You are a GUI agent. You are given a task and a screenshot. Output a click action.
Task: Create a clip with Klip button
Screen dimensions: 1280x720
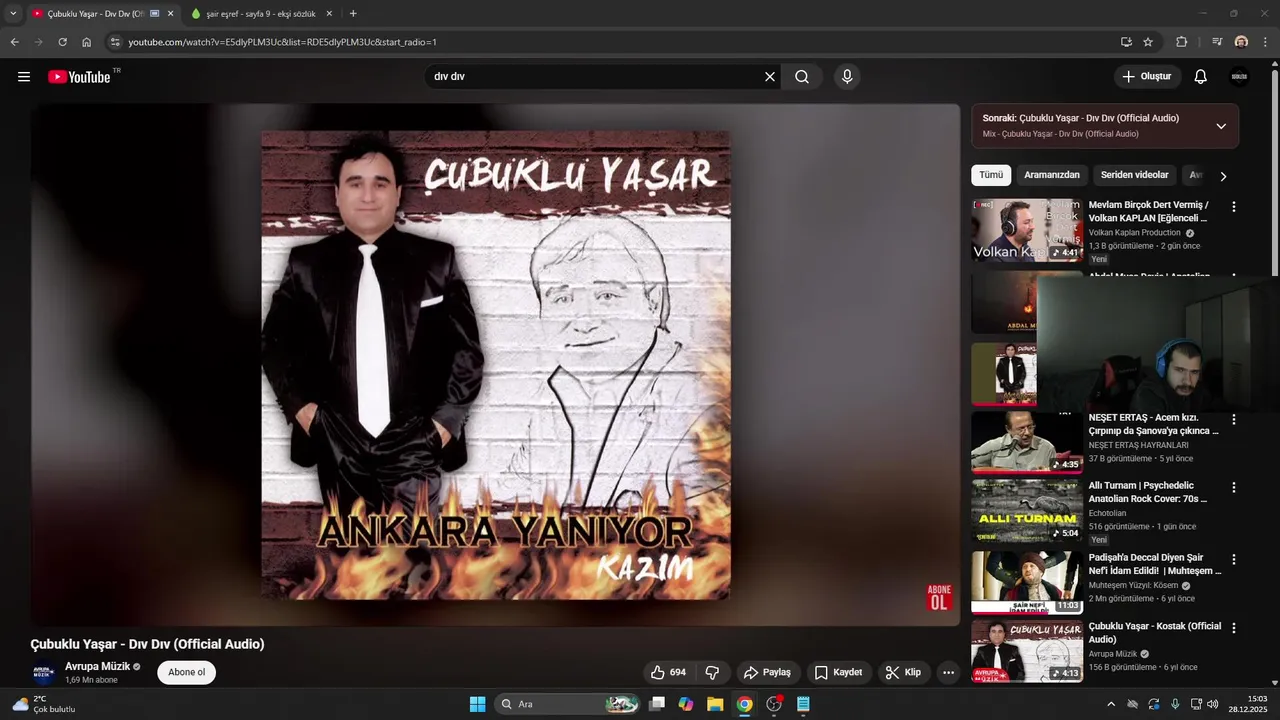903,673
